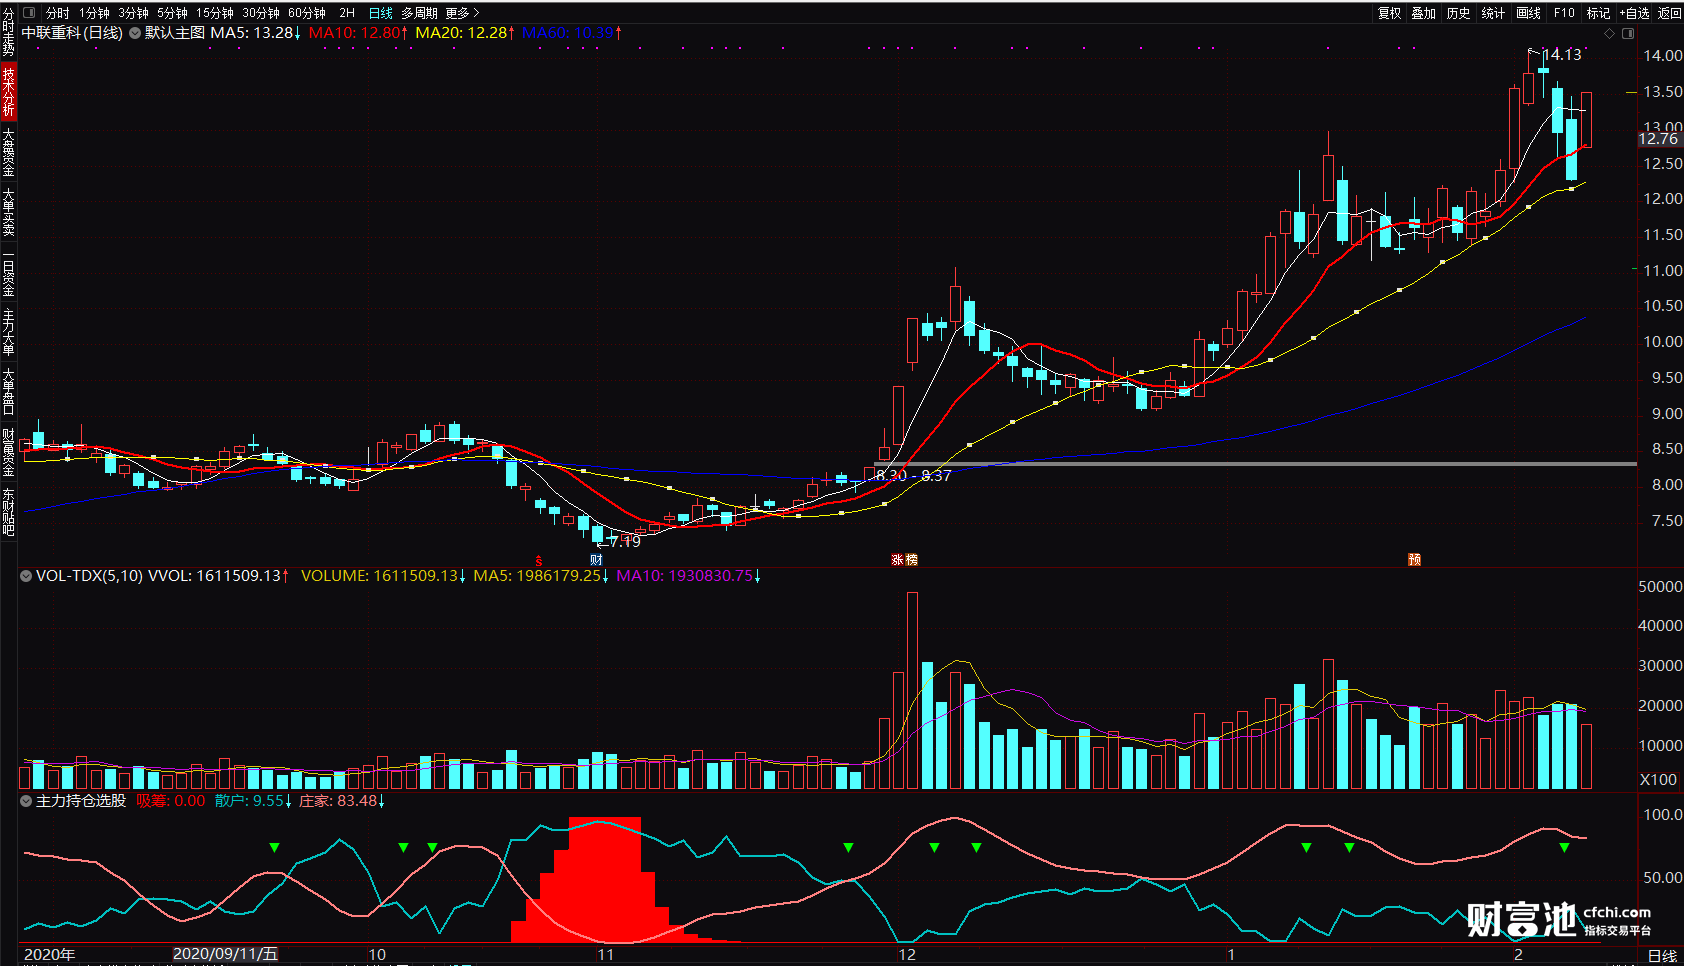Expand the 更多 periods menu
Screen dimensions: 1684x966
(462, 13)
